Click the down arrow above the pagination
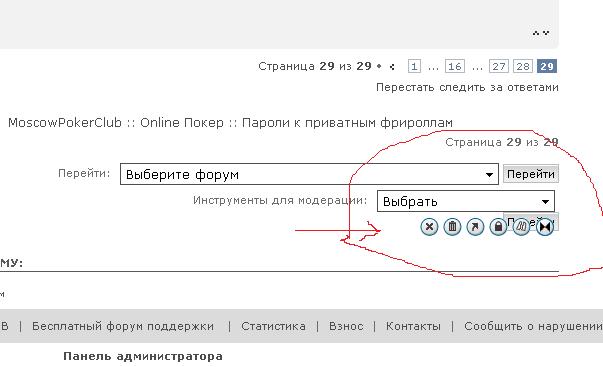The image size is (603, 367). coord(546,33)
